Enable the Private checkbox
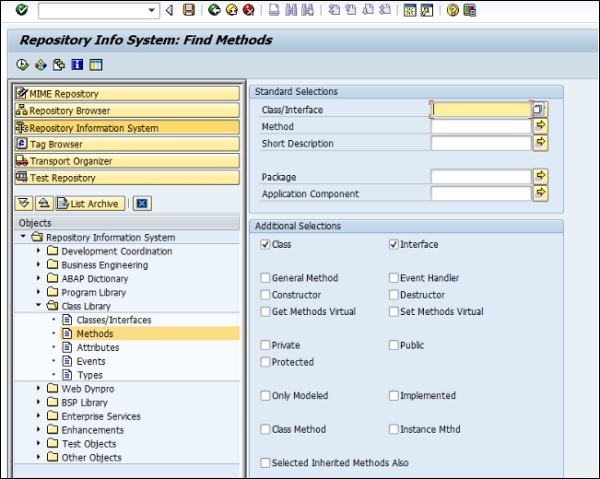 click(x=265, y=345)
